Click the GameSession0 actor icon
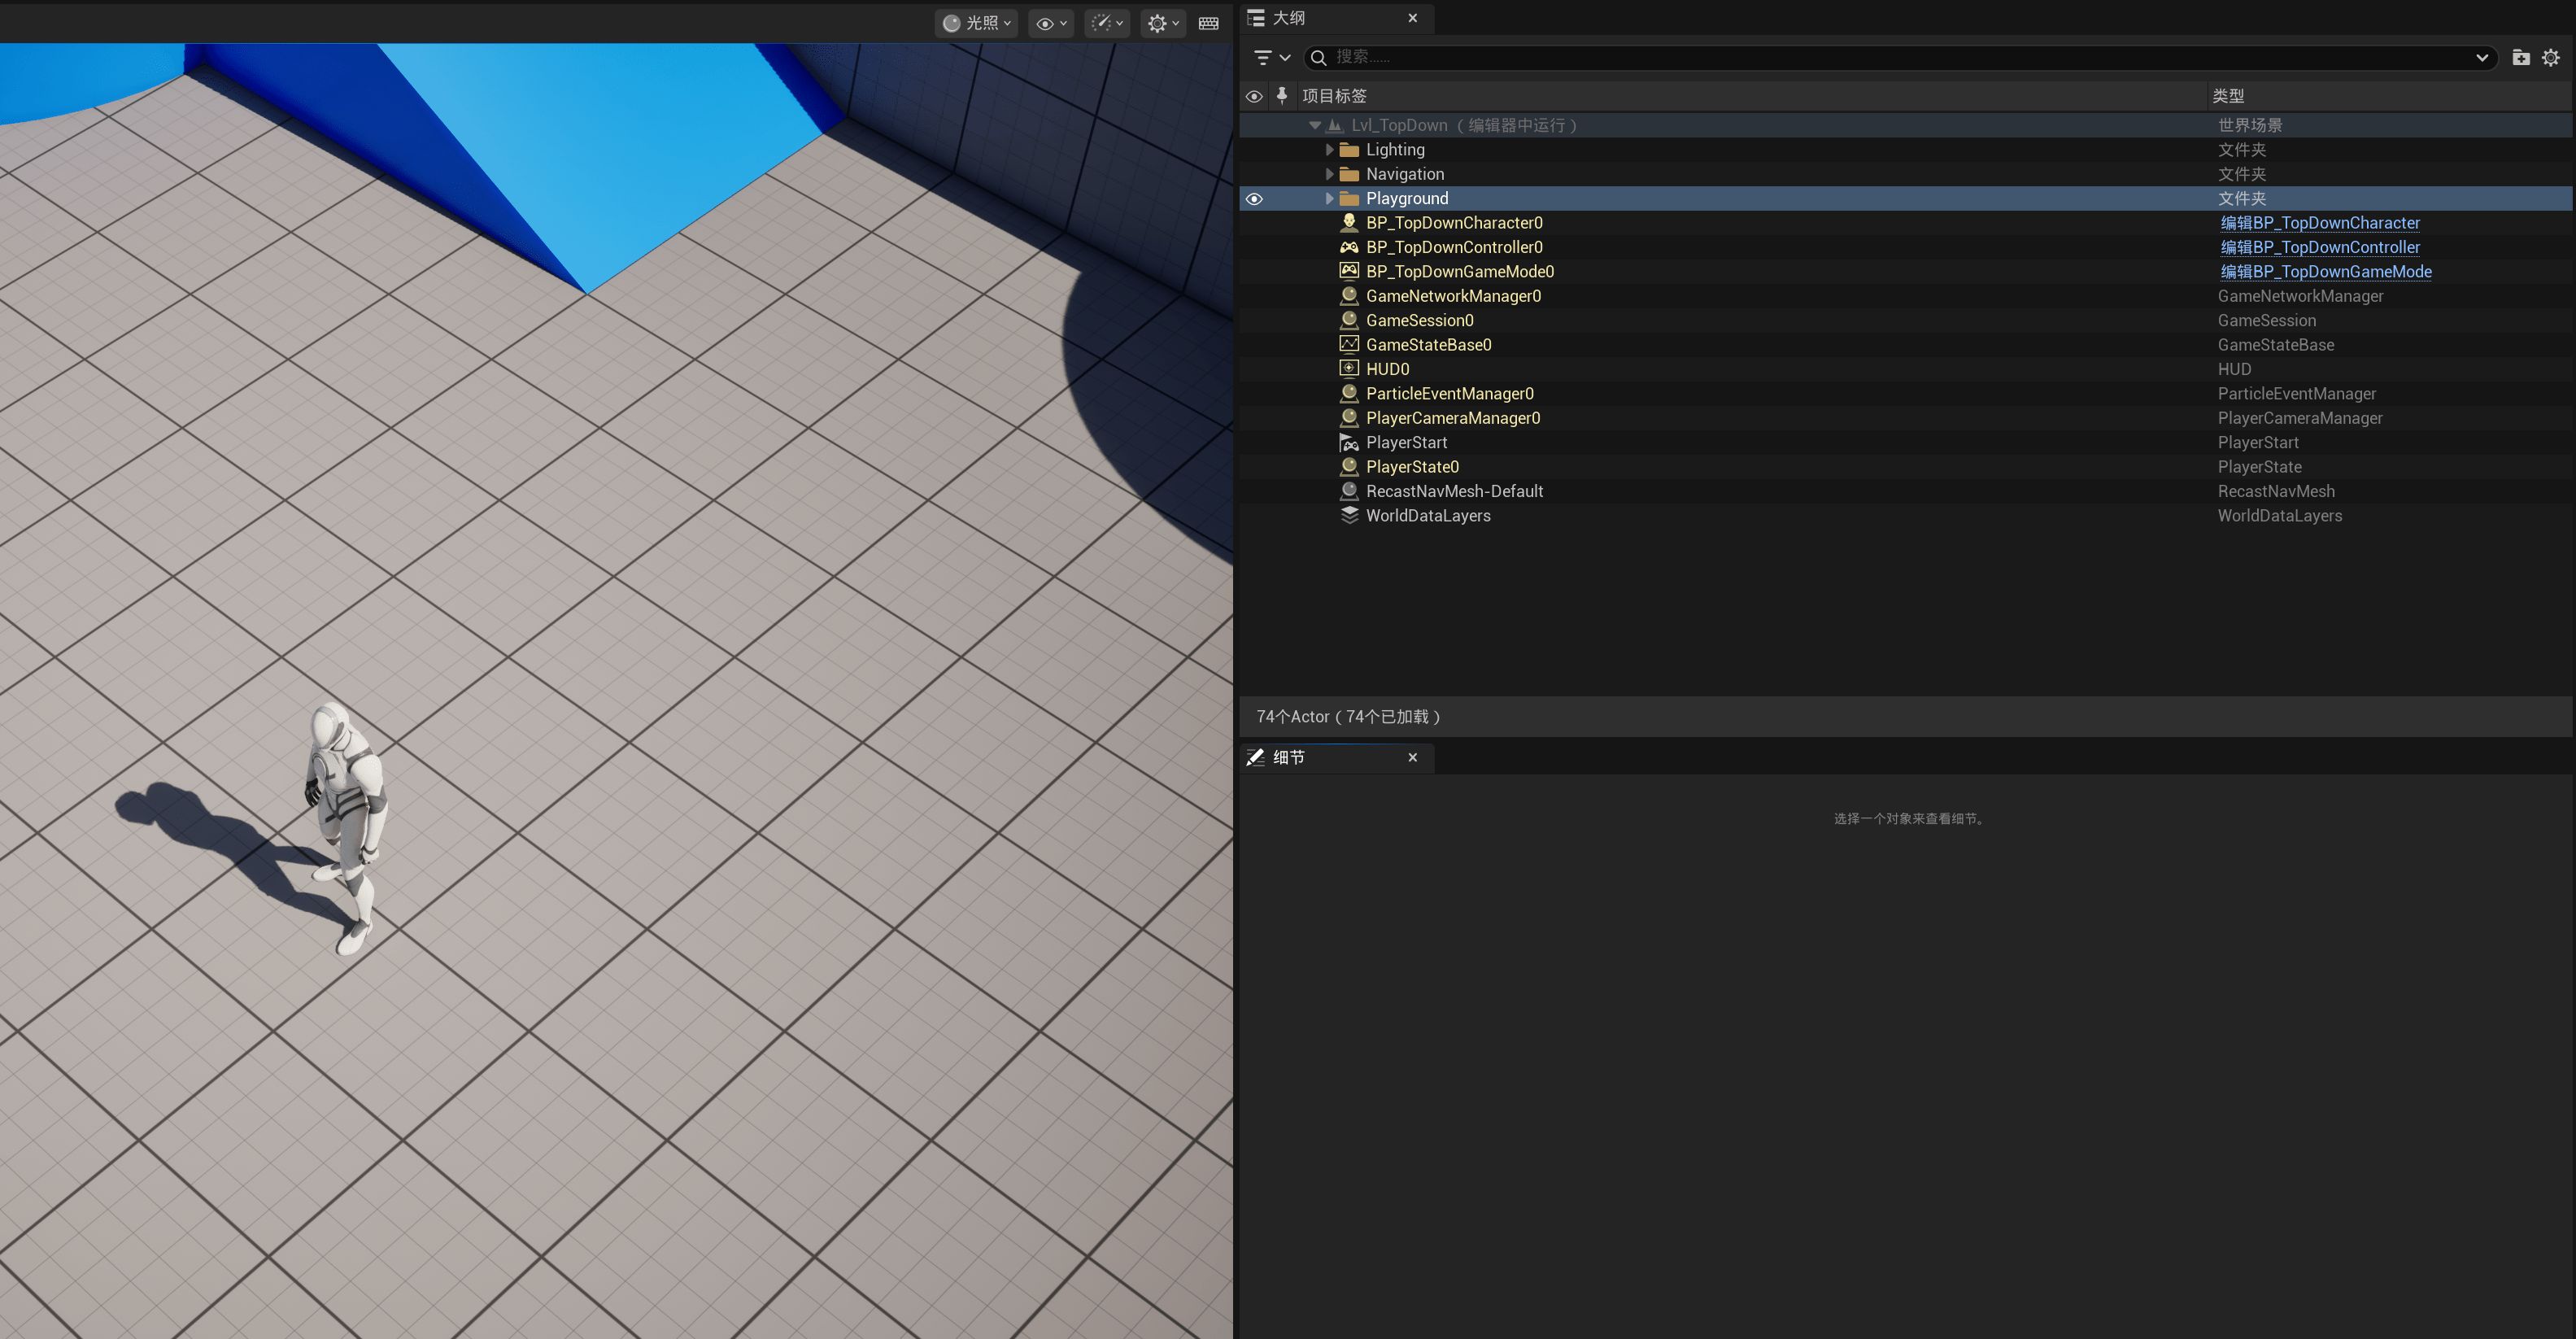The width and height of the screenshot is (2576, 1339). (1349, 320)
